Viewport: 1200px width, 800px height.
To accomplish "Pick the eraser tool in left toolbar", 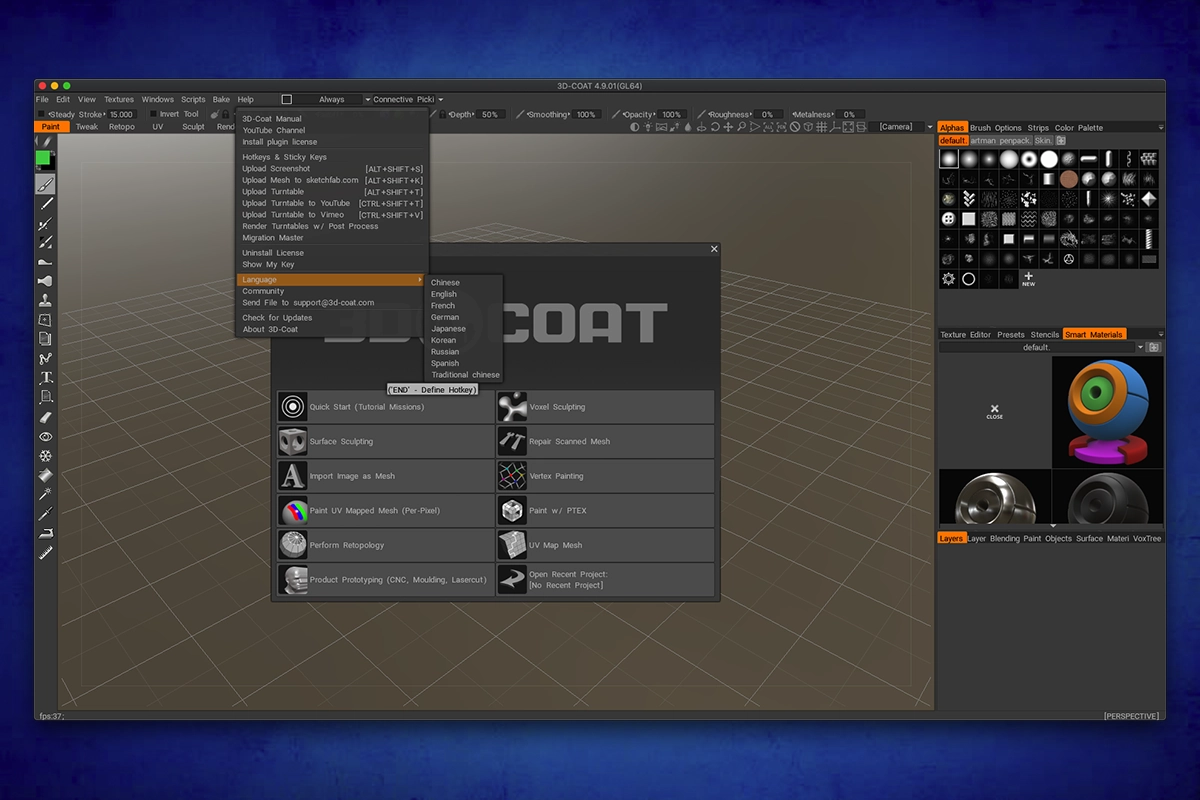I will (45, 417).
